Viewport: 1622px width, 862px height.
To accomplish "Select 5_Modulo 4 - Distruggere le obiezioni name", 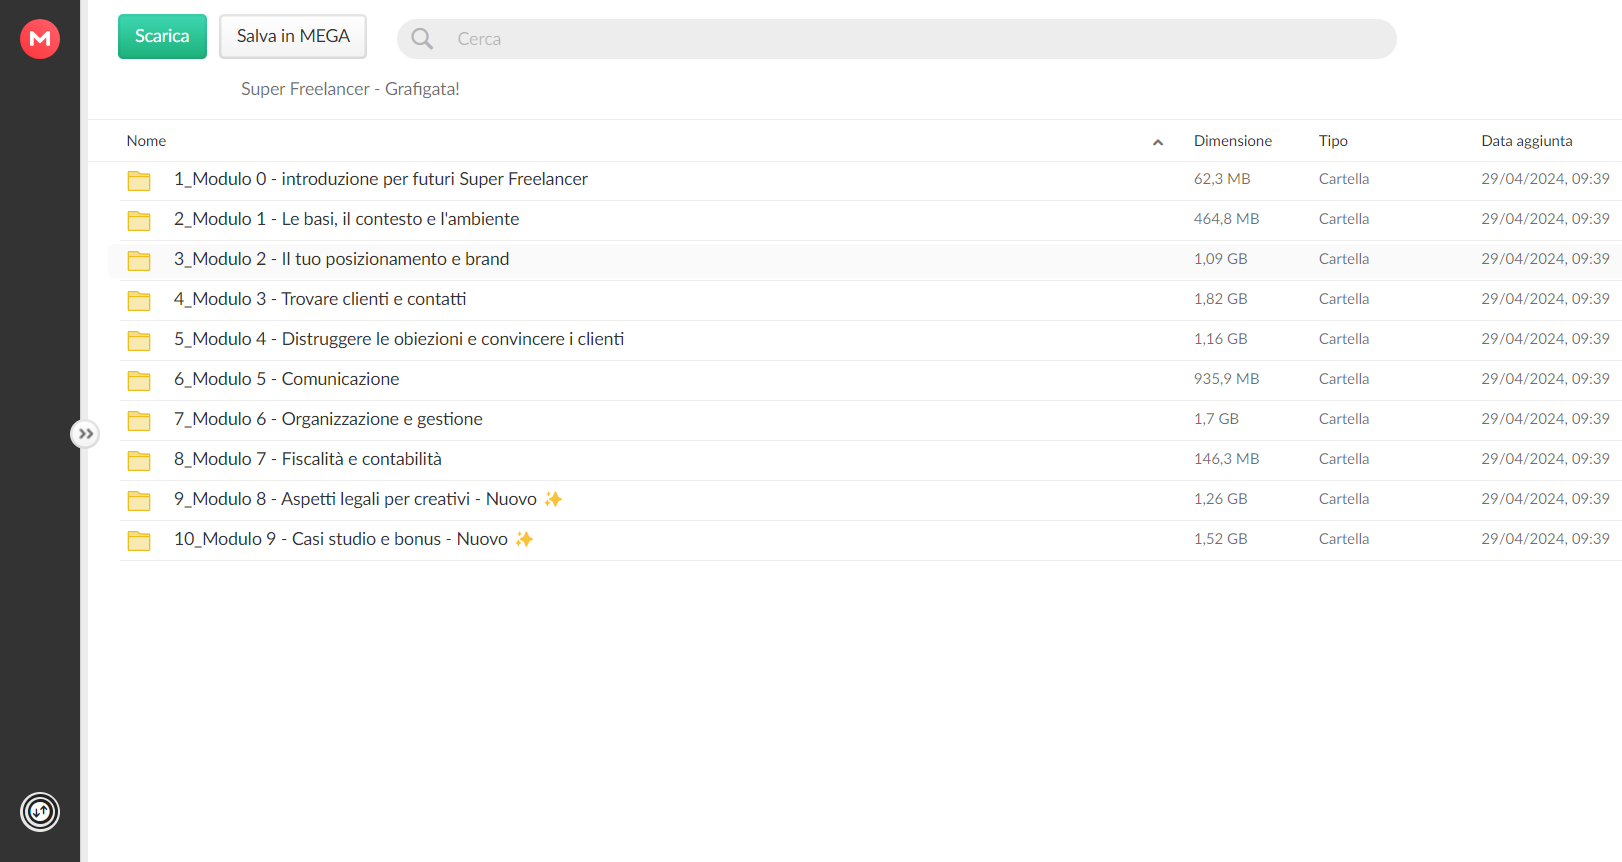I will [399, 339].
